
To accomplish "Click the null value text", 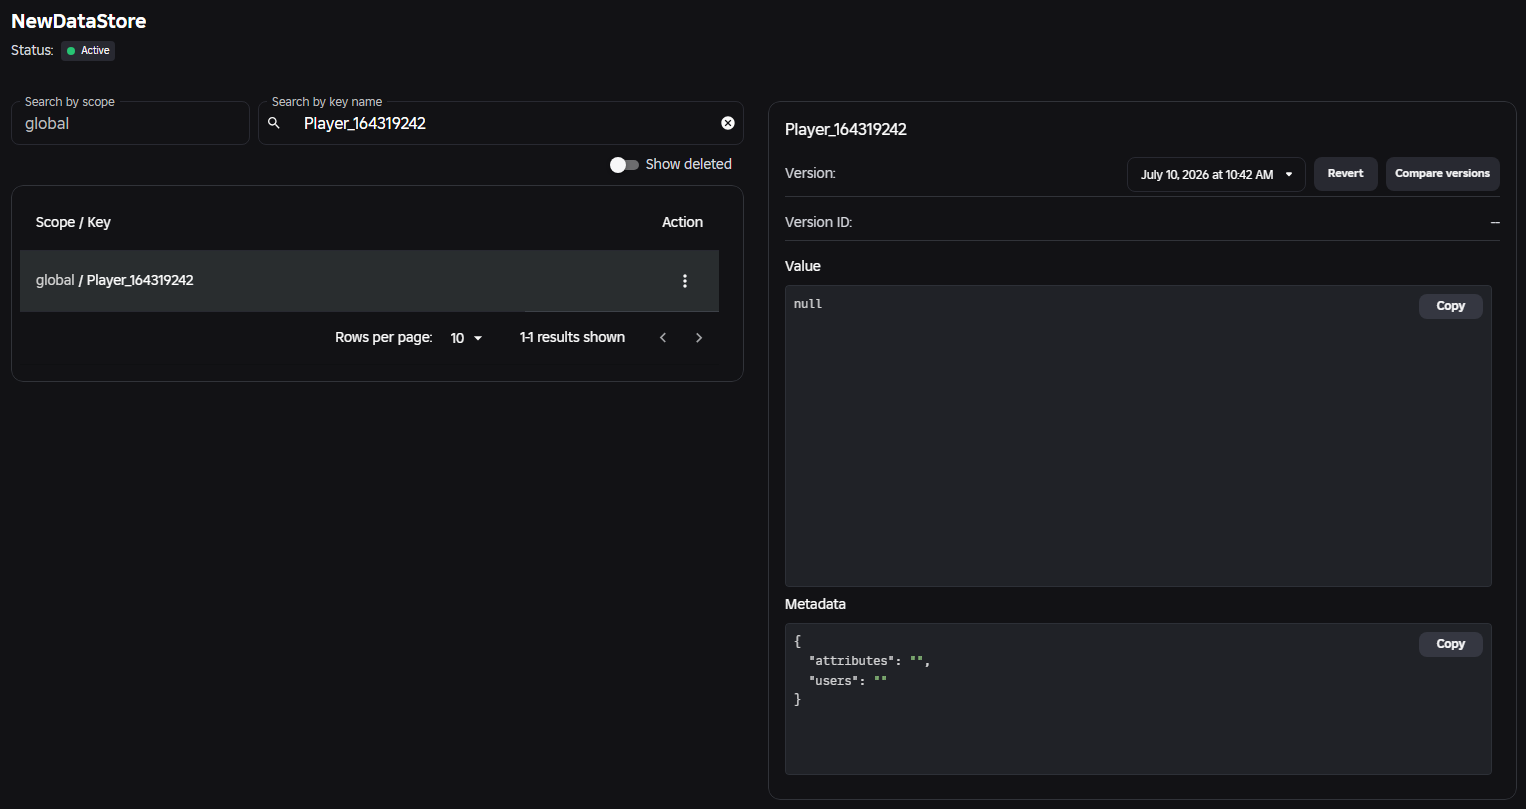I will pos(808,304).
